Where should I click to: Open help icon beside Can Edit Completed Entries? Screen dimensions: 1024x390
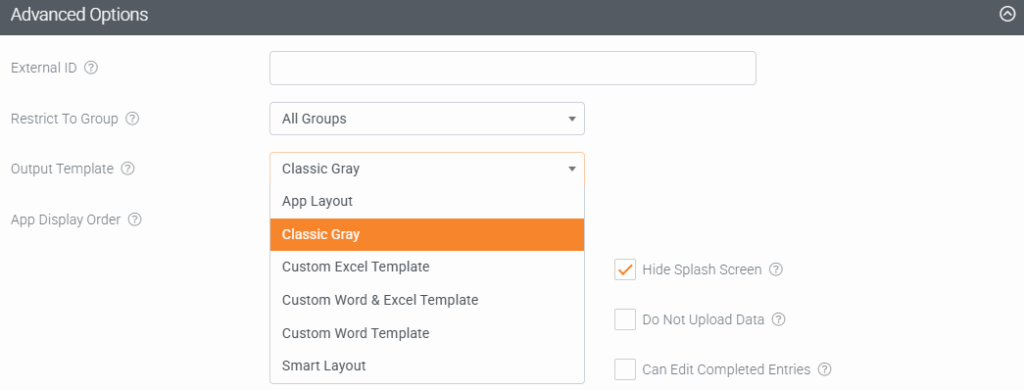tap(825, 370)
